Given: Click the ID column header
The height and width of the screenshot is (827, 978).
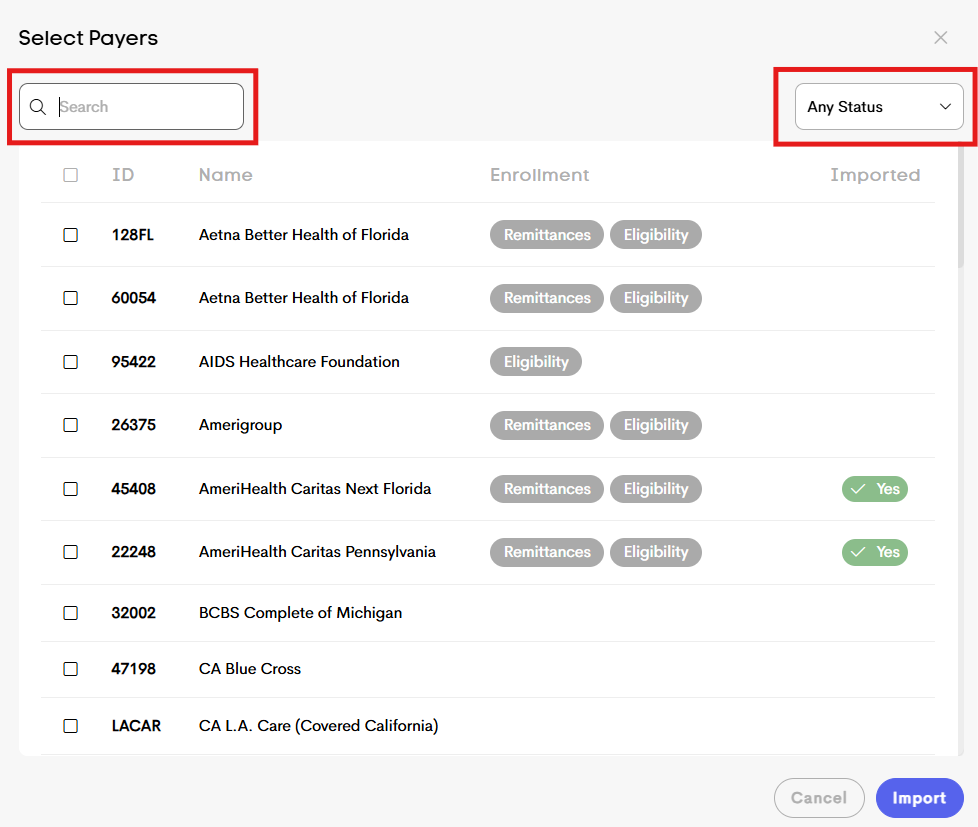Looking at the screenshot, I should pyautogui.click(x=123, y=175).
